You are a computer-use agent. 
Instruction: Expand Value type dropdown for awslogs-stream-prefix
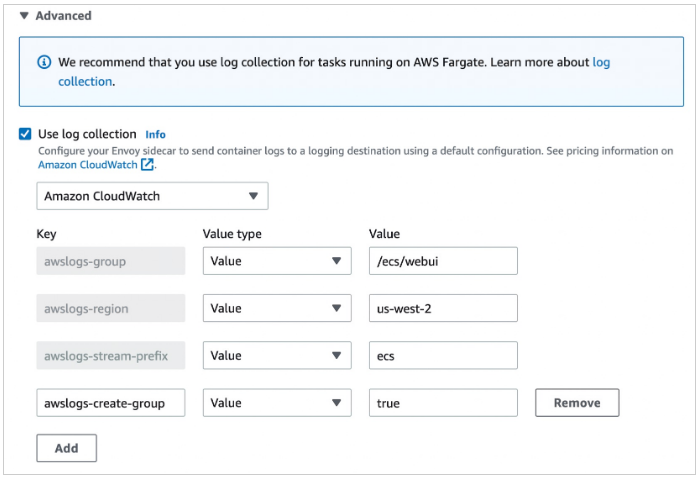pyautogui.click(x=277, y=355)
